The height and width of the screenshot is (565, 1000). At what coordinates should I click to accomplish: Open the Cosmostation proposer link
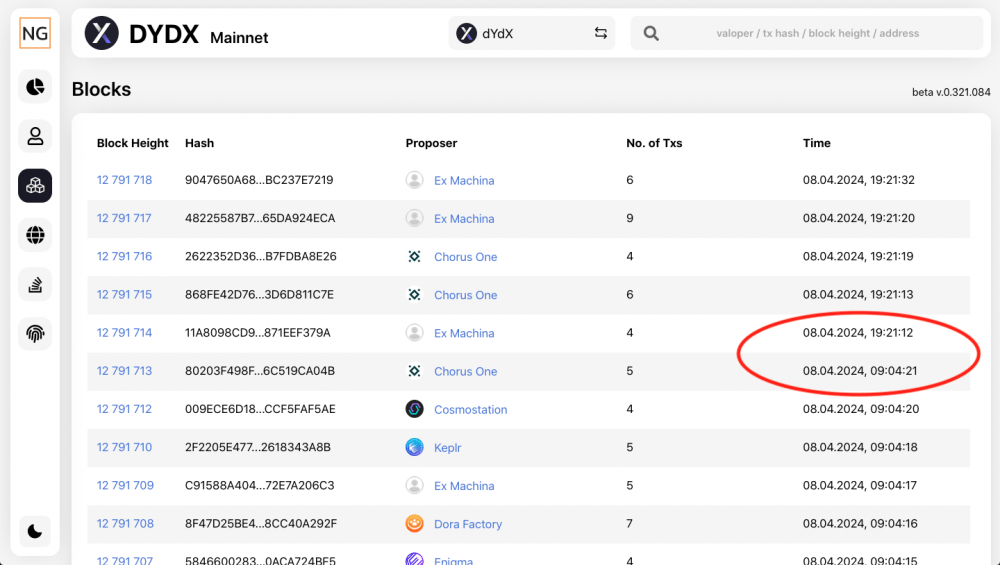coord(471,410)
